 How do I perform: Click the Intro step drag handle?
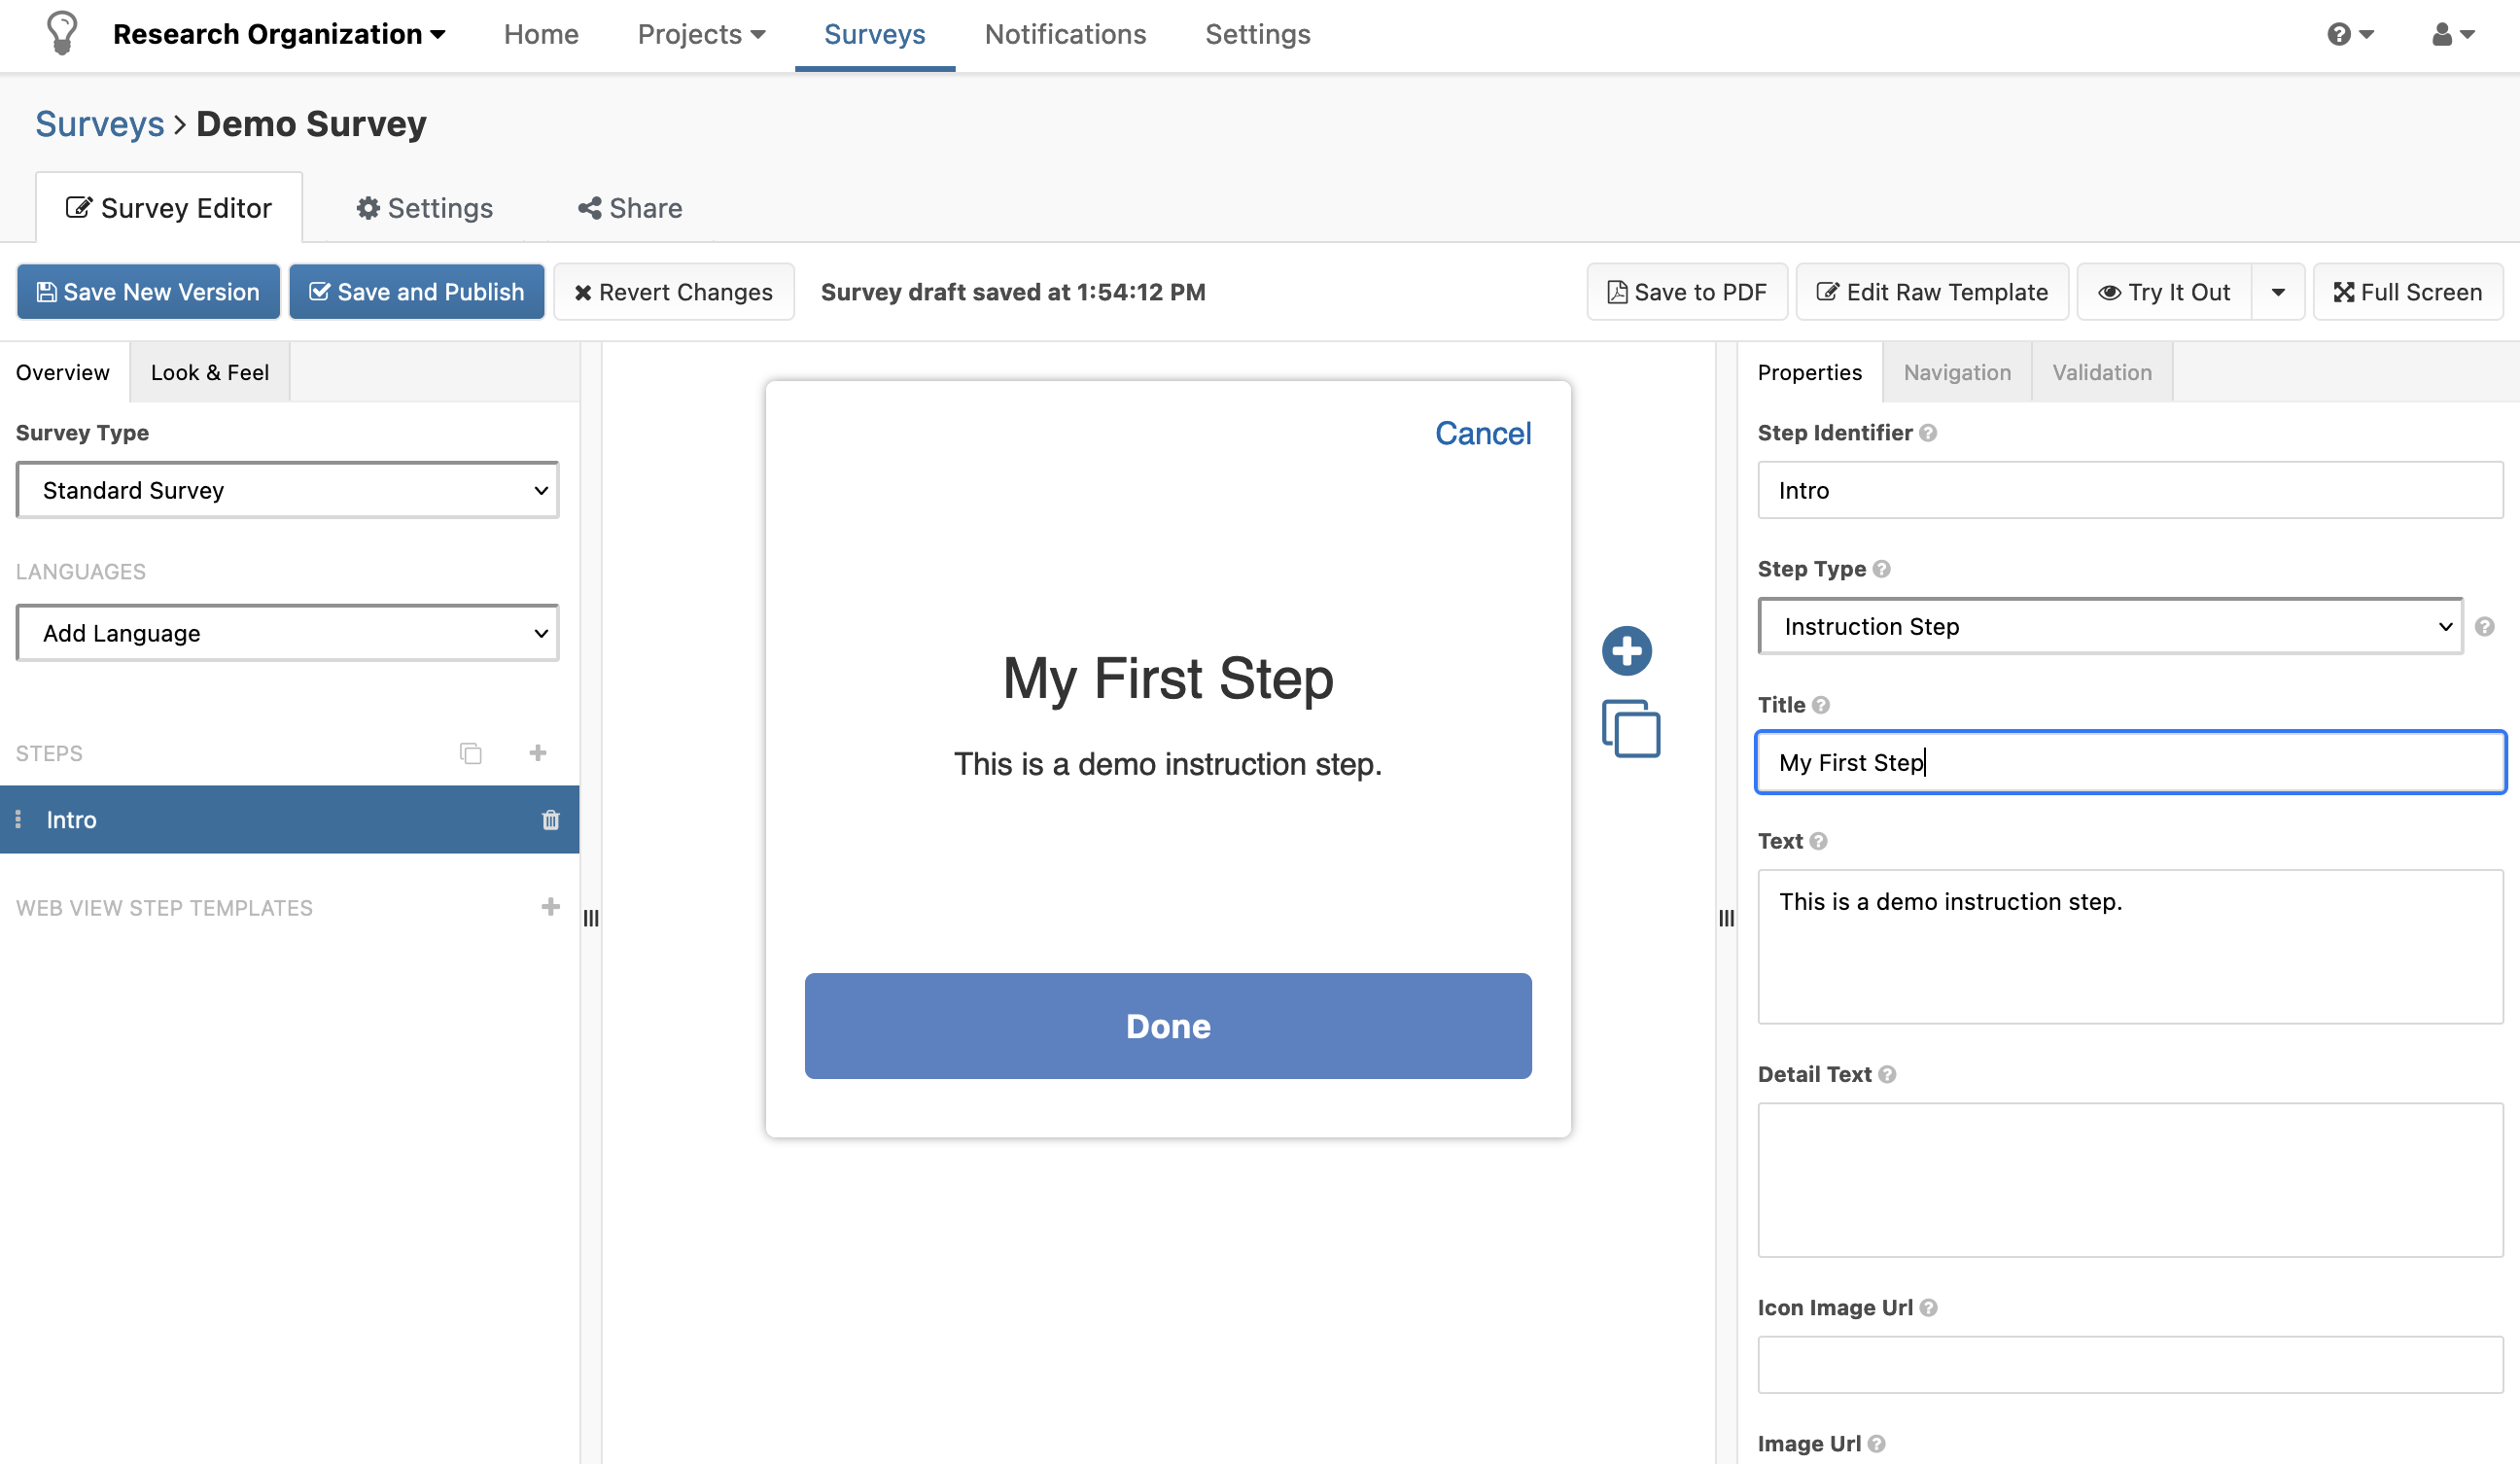point(18,819)
